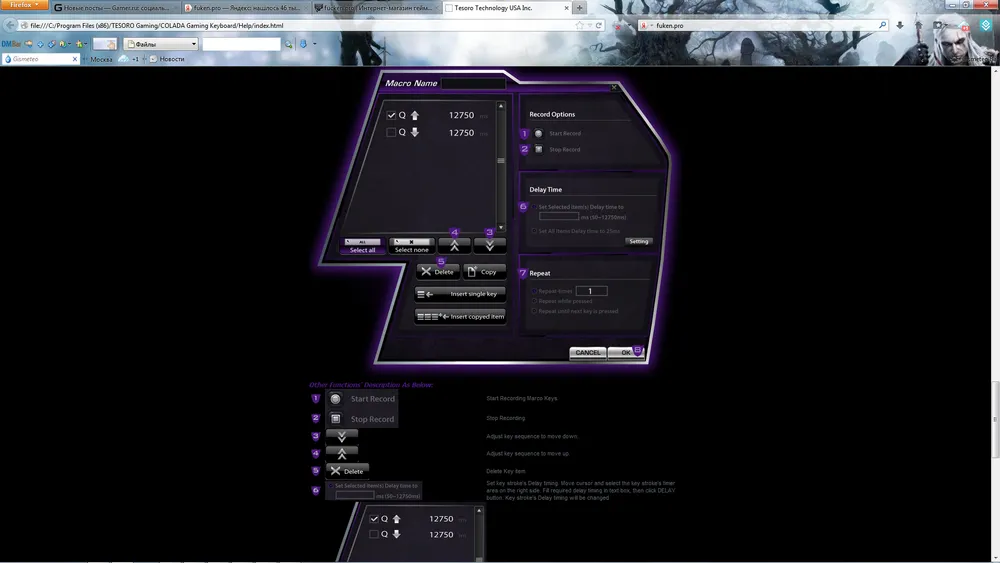This screenshot has width=1000, height=563.
Task: Click the Copy button with the page icon
Action: pyautogui.click(x=485, y=272)
